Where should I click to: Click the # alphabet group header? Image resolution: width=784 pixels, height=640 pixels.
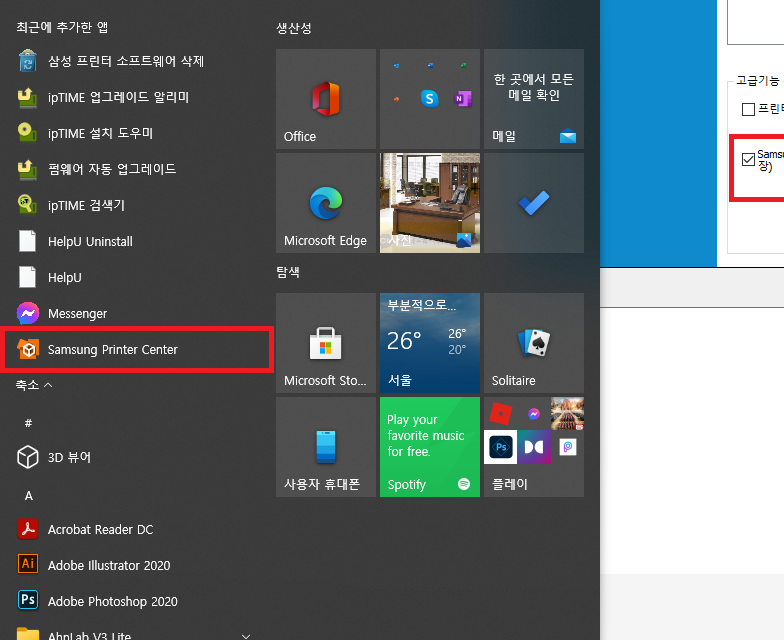28,423
